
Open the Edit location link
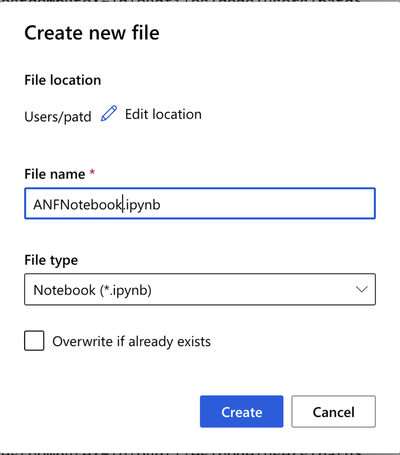click(x=163, y=114)
